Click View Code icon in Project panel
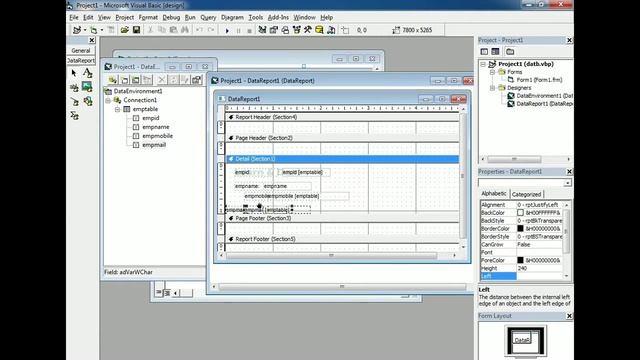The width and height of the screenshot is (640, 360). (484, 51)
